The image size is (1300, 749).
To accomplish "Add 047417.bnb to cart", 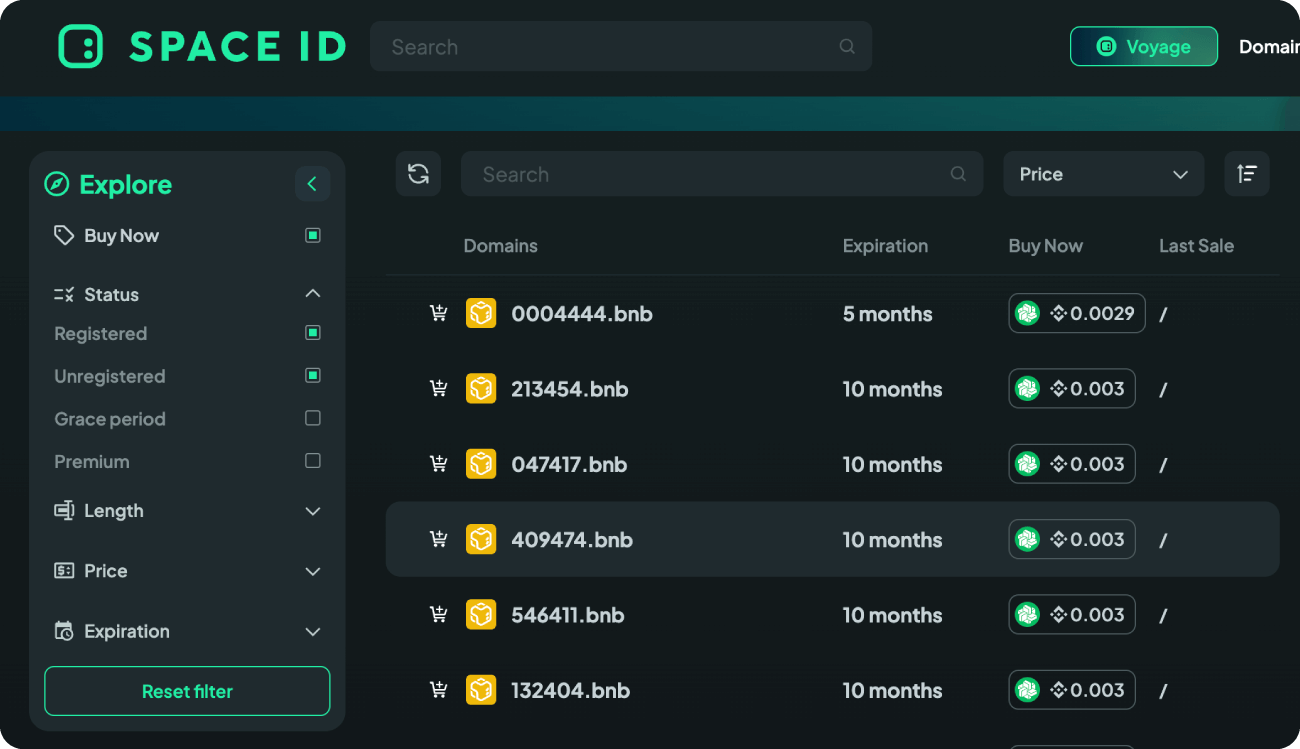I will 438,464.
